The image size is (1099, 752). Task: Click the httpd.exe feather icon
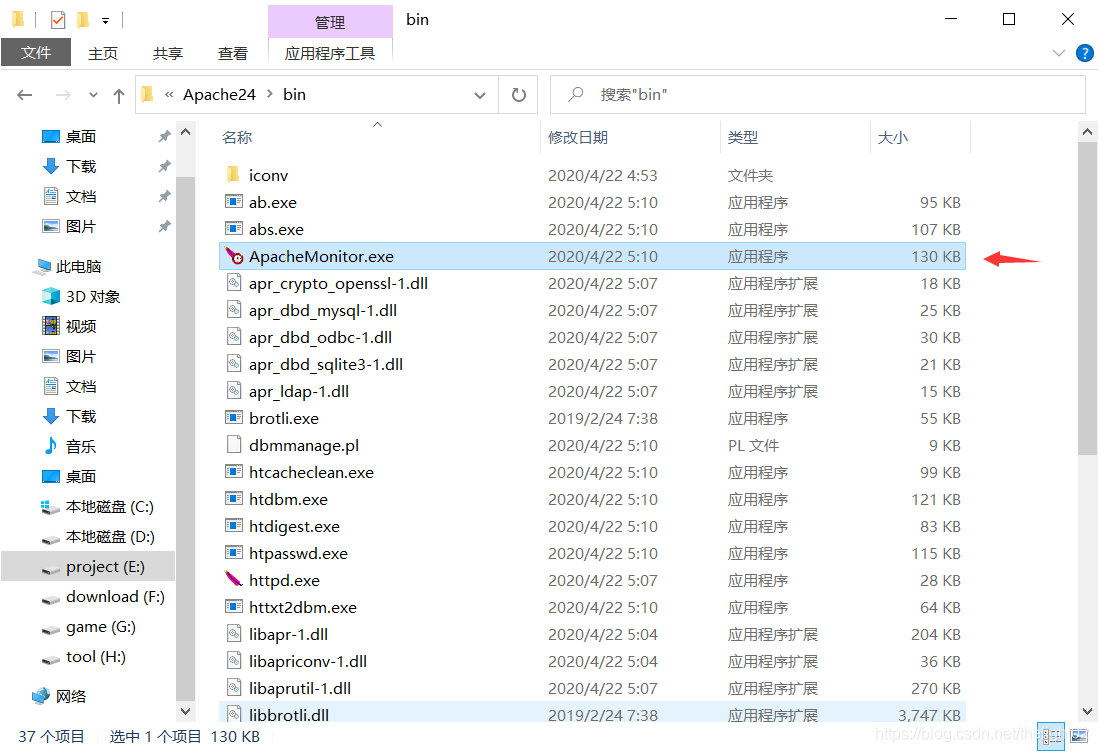pyautogui.click(x=233, y=580)
